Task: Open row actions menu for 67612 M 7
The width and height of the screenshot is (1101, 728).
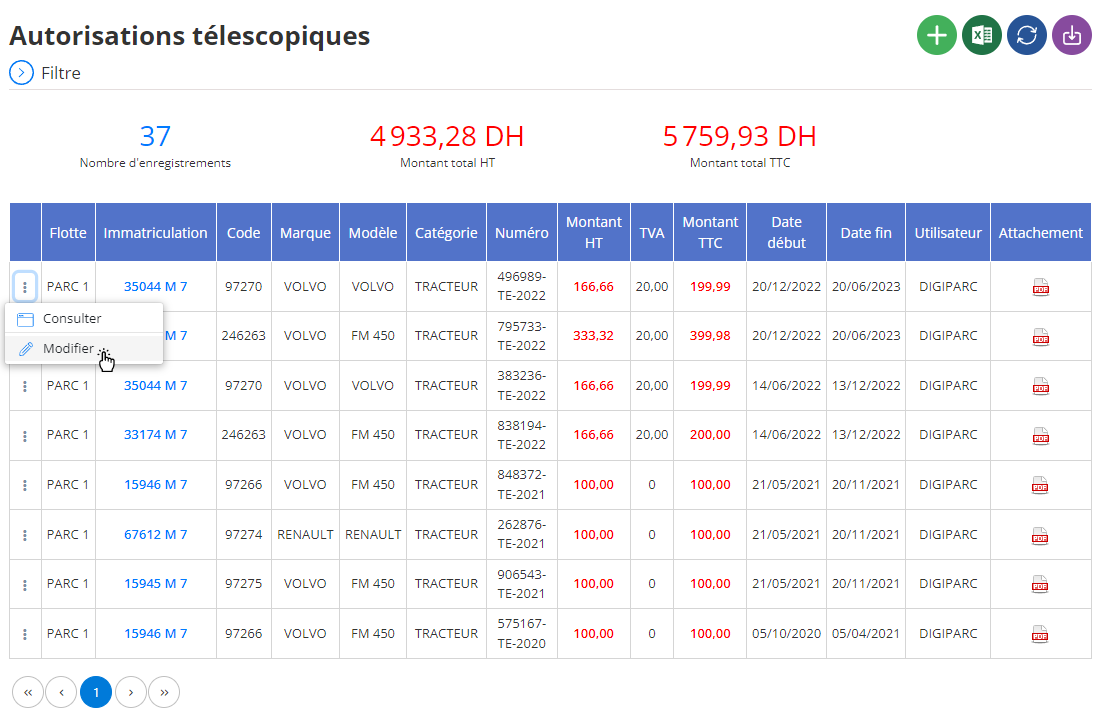Action: [25, 535]
